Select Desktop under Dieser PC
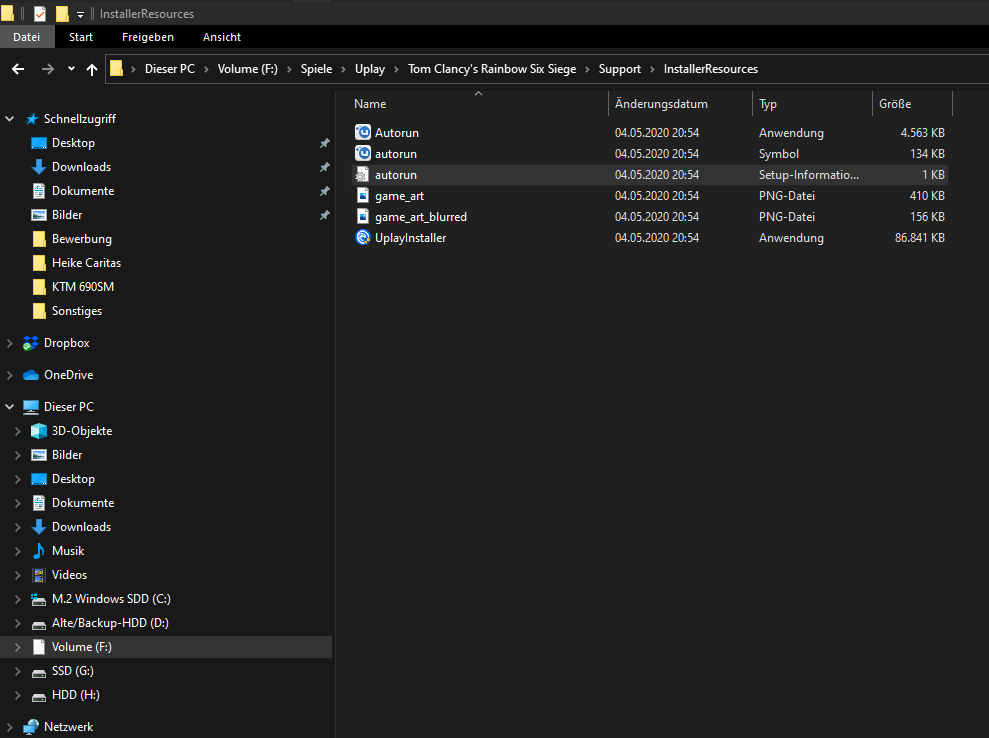This screenshot has width=989, height=738. [x=73, y=479]
